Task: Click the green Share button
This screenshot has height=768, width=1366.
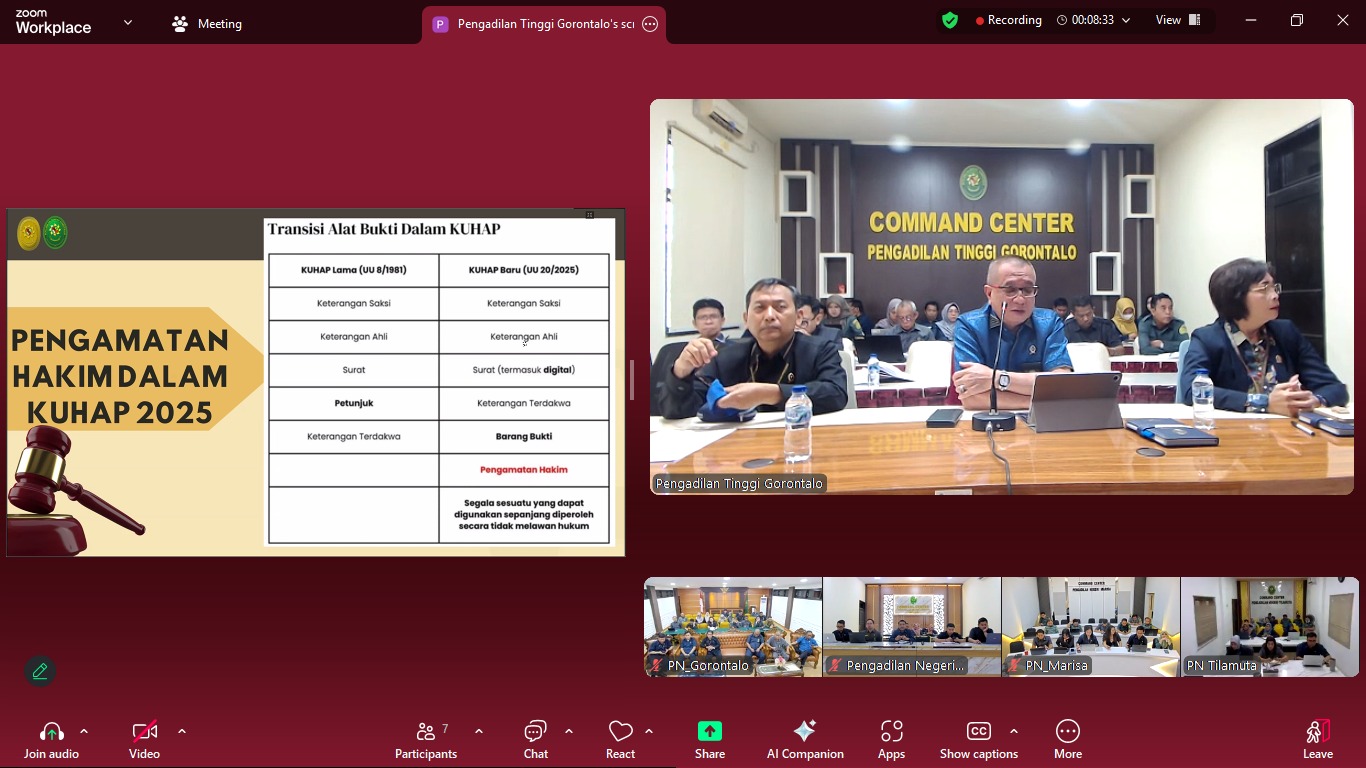Action: coord(709,732)
